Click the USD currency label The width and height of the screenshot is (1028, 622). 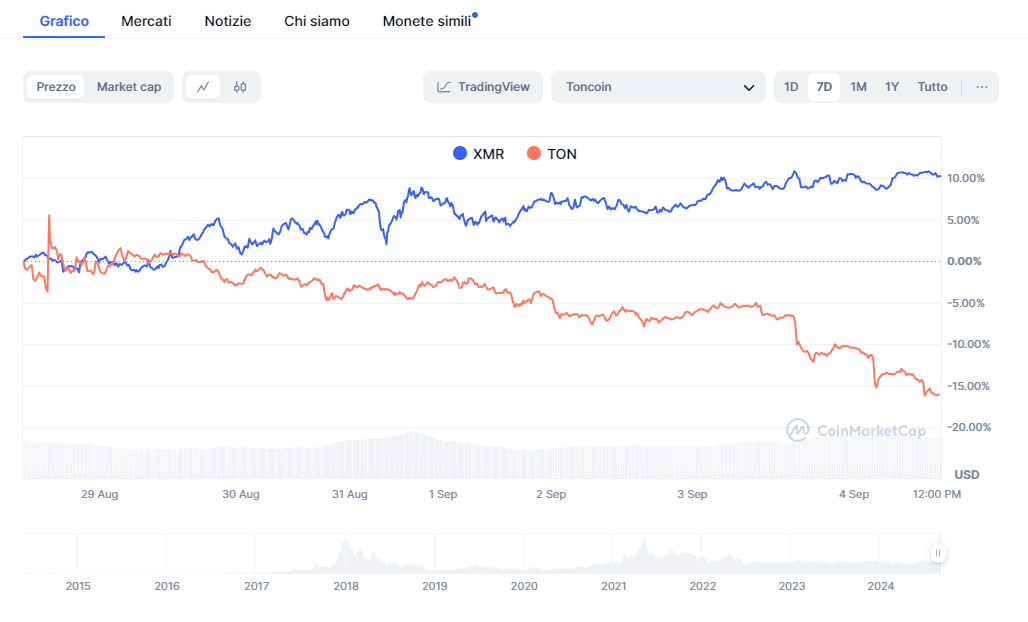[x=966, y=475]
